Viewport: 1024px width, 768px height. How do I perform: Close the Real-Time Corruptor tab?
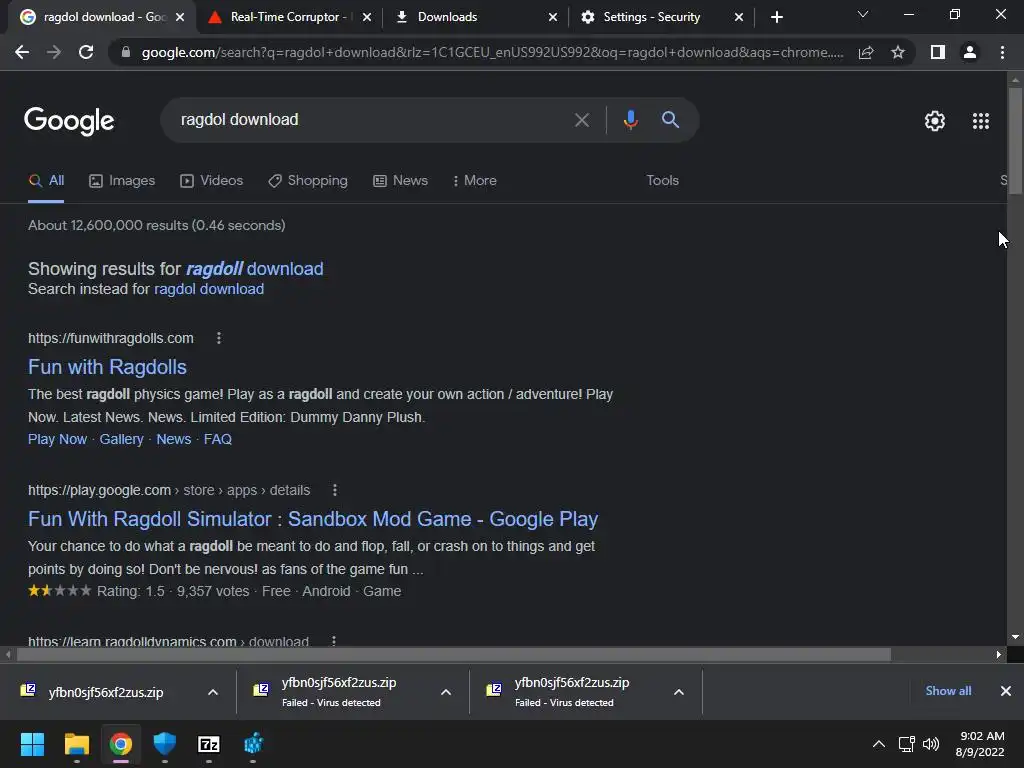367,17
